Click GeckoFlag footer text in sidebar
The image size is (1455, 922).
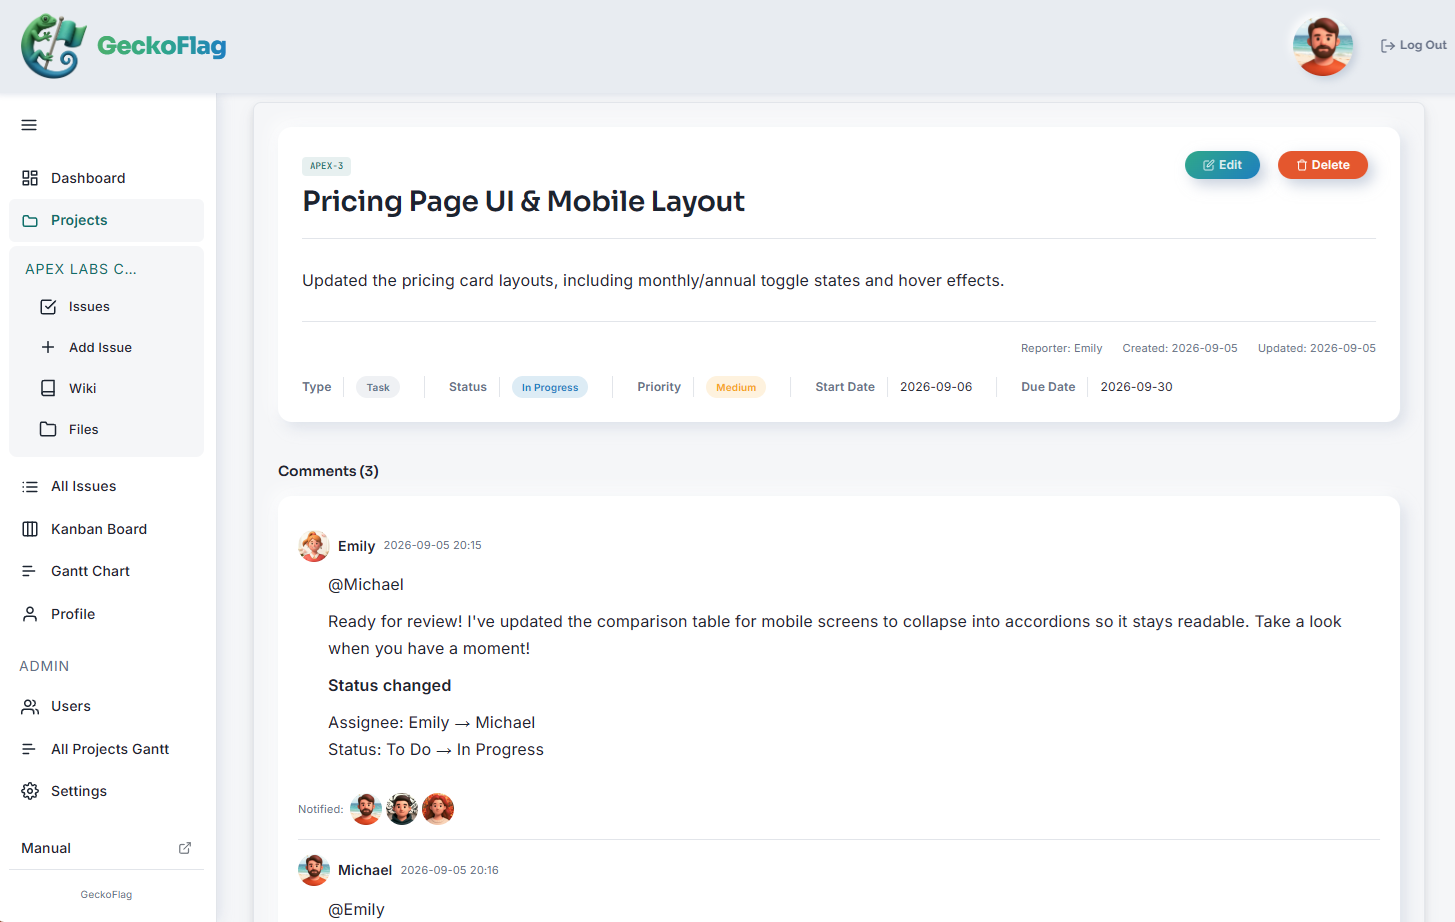point(106,895)
